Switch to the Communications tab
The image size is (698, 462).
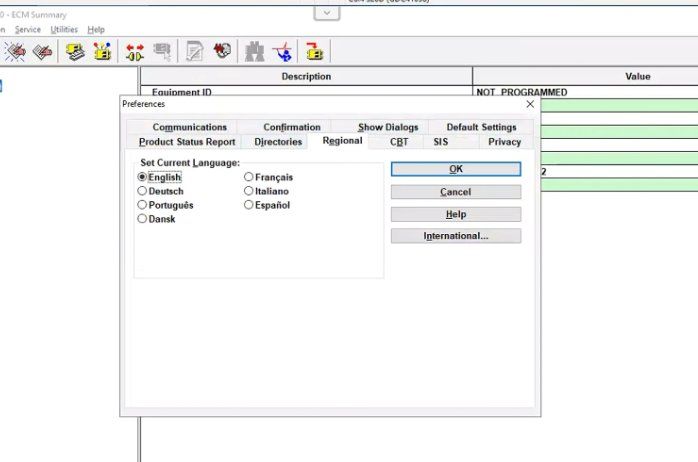coord(189,127)
